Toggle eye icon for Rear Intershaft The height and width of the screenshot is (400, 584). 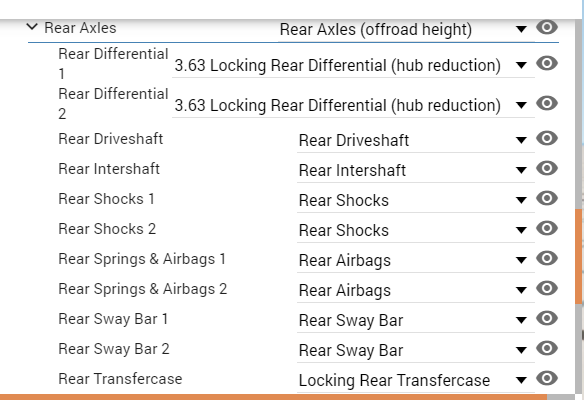[547, 168]
